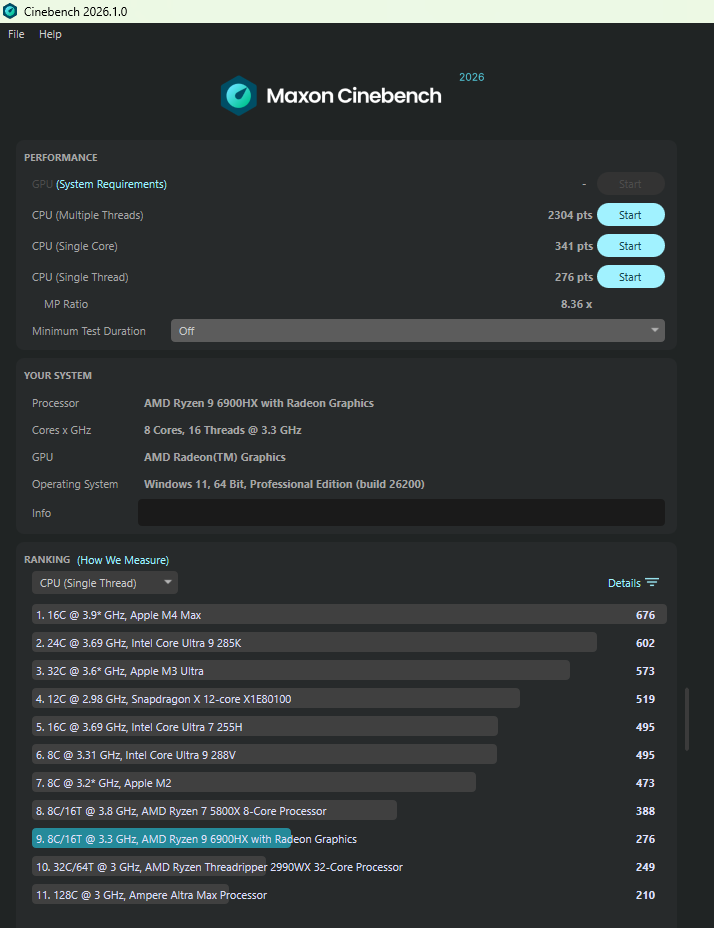Open the How We Measure link
714x928 pixels.
point(123,560)
